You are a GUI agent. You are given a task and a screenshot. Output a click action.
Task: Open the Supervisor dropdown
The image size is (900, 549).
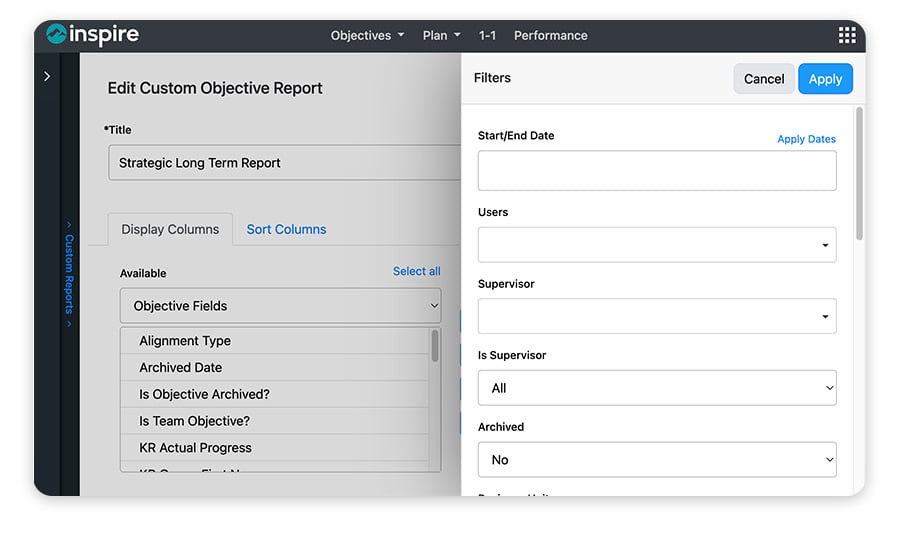pyautogui.click(x=657, y=316)
